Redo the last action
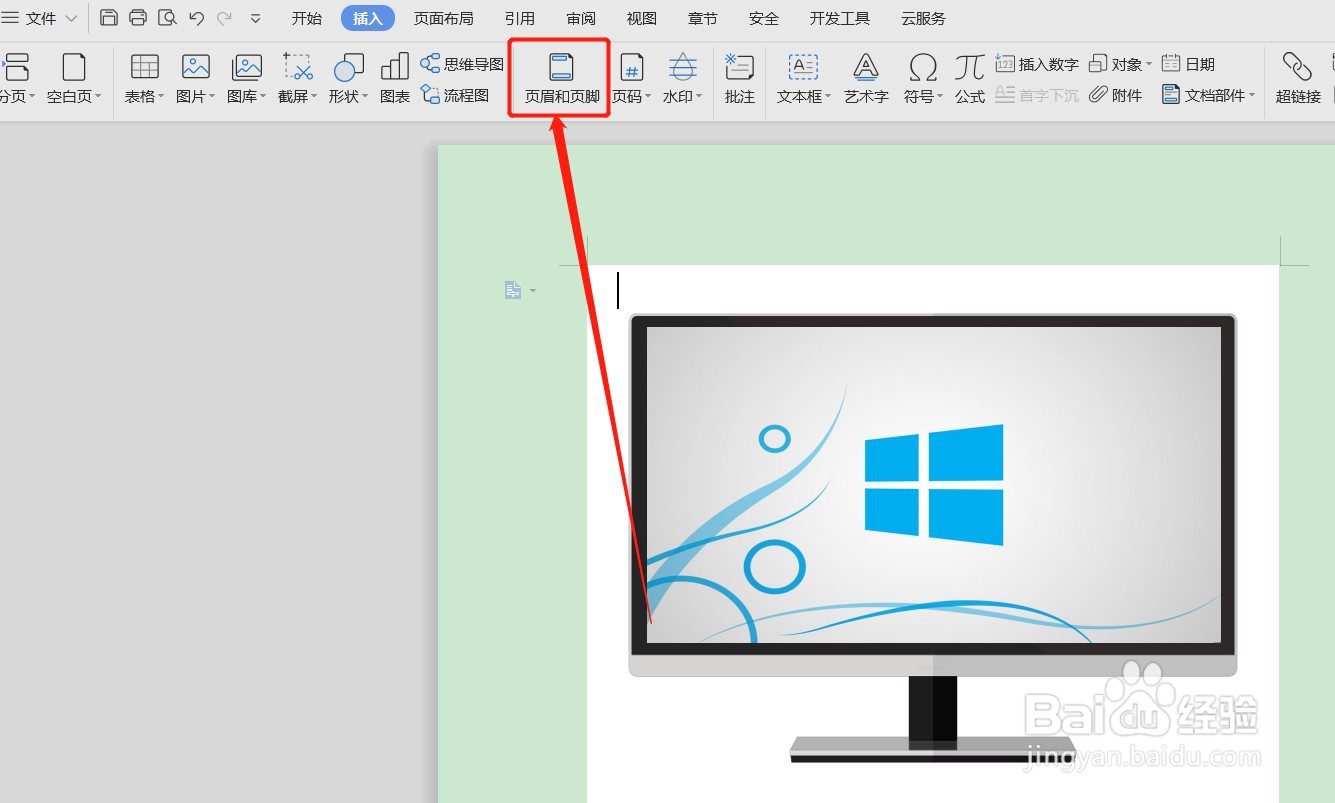 225,18
